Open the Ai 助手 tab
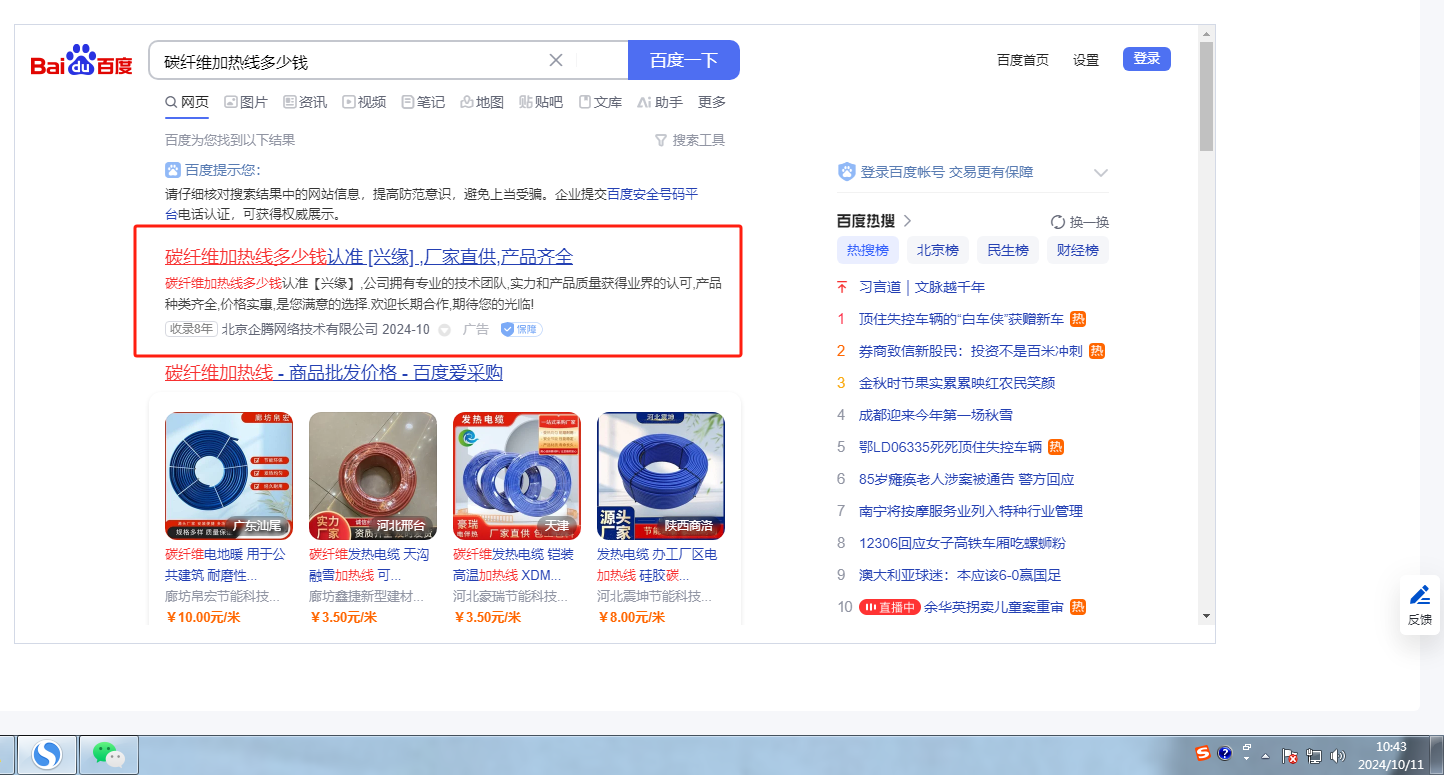Viewport: 1444px width, 775px height. [660, 102]
